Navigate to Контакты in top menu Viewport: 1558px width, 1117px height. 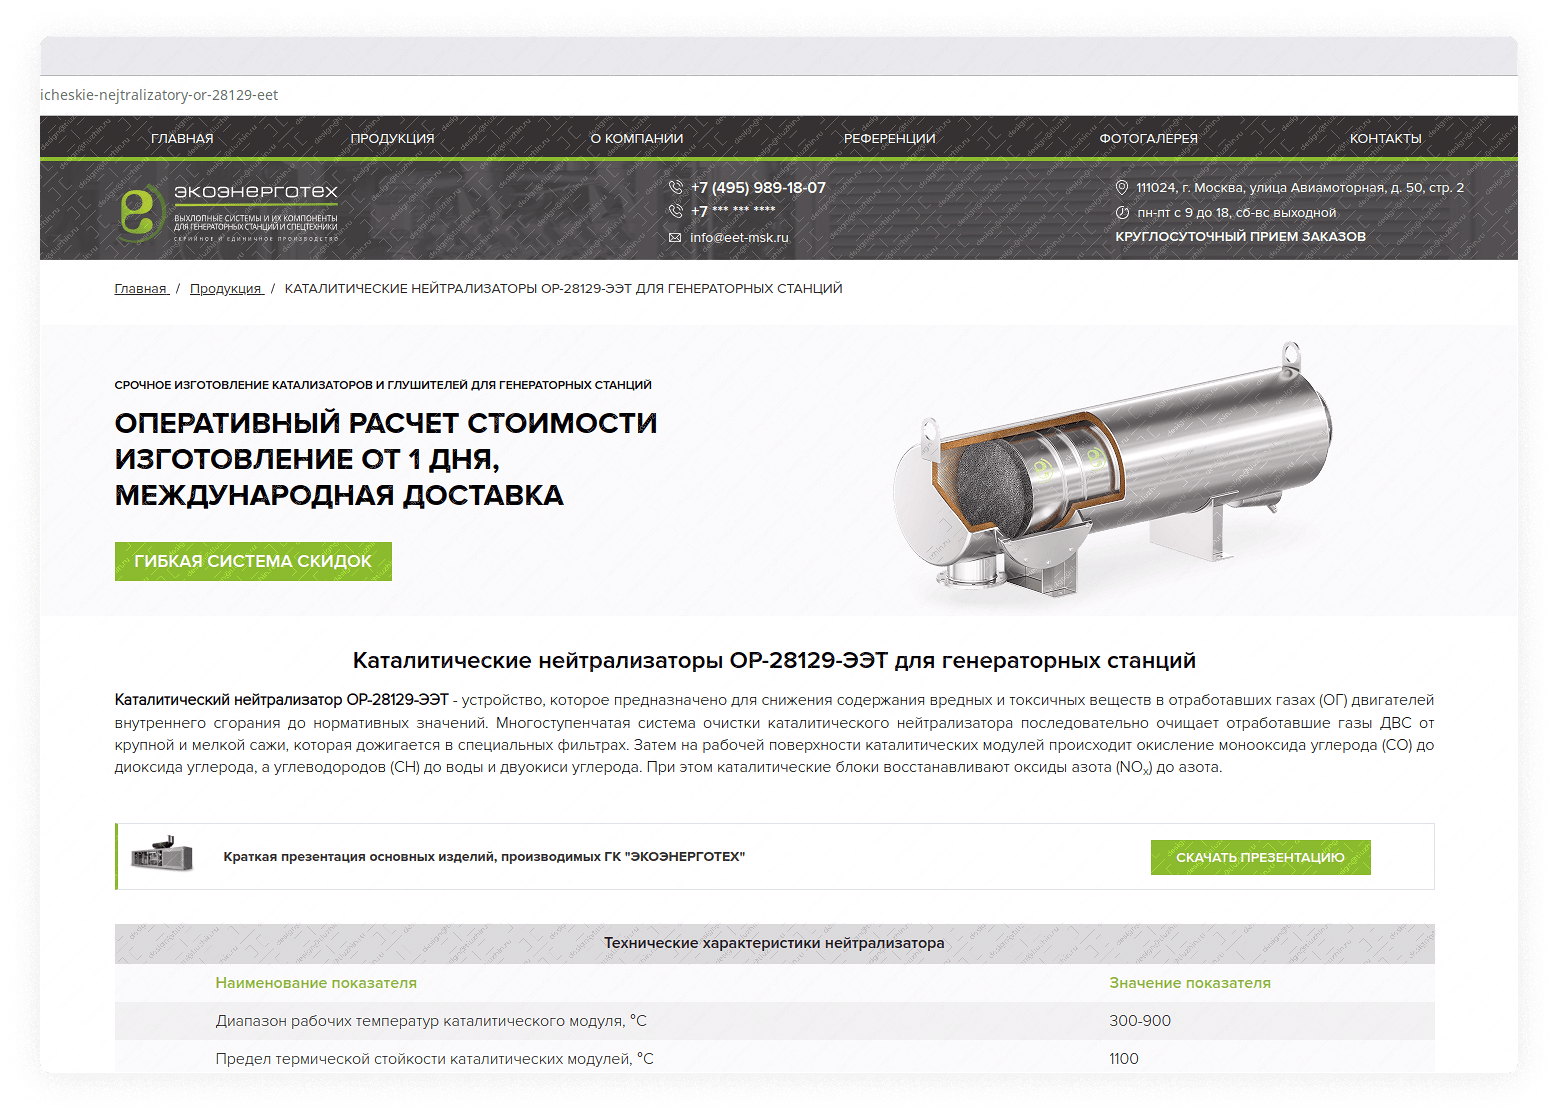1385,139
